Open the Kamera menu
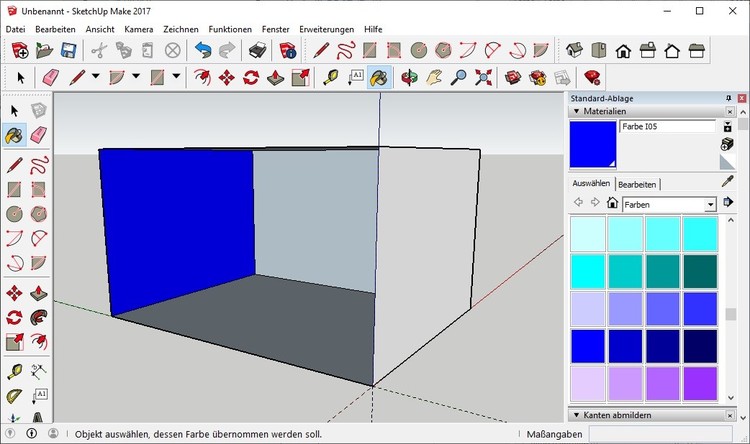Image resolution: width=750 pixels, height=444 pixels. pyautogui.click(x=138, y=29)
